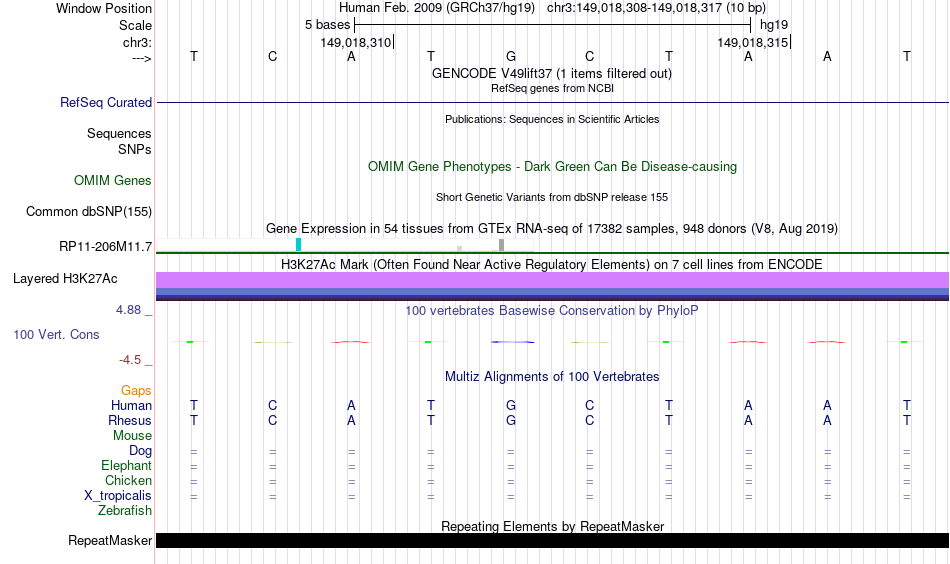Image resolution: width=950 pixels, height=564 pixels.
Task: Select the X_tropicalis alignment row label
Action: (x=118, y=496)
